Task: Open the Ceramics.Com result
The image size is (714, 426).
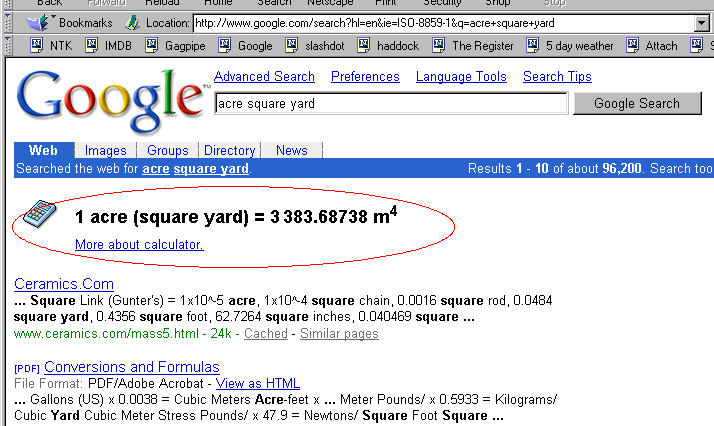Action: coord(64,284)
